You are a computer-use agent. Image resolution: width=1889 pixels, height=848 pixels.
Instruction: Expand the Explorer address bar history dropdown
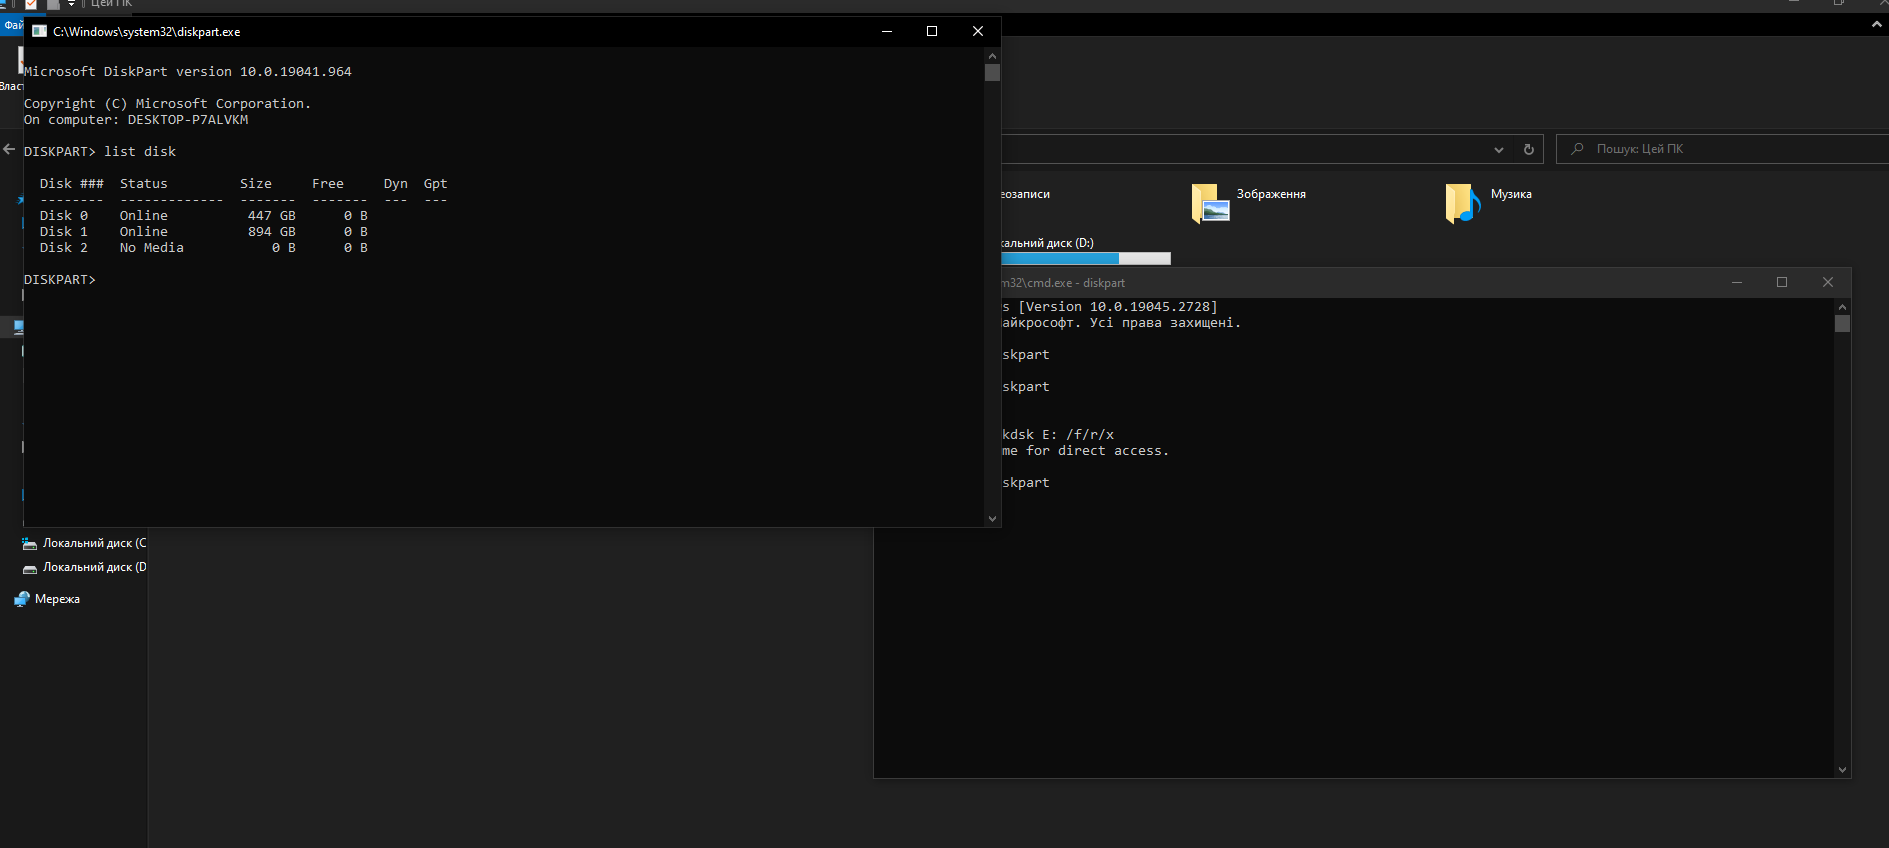1498,149
